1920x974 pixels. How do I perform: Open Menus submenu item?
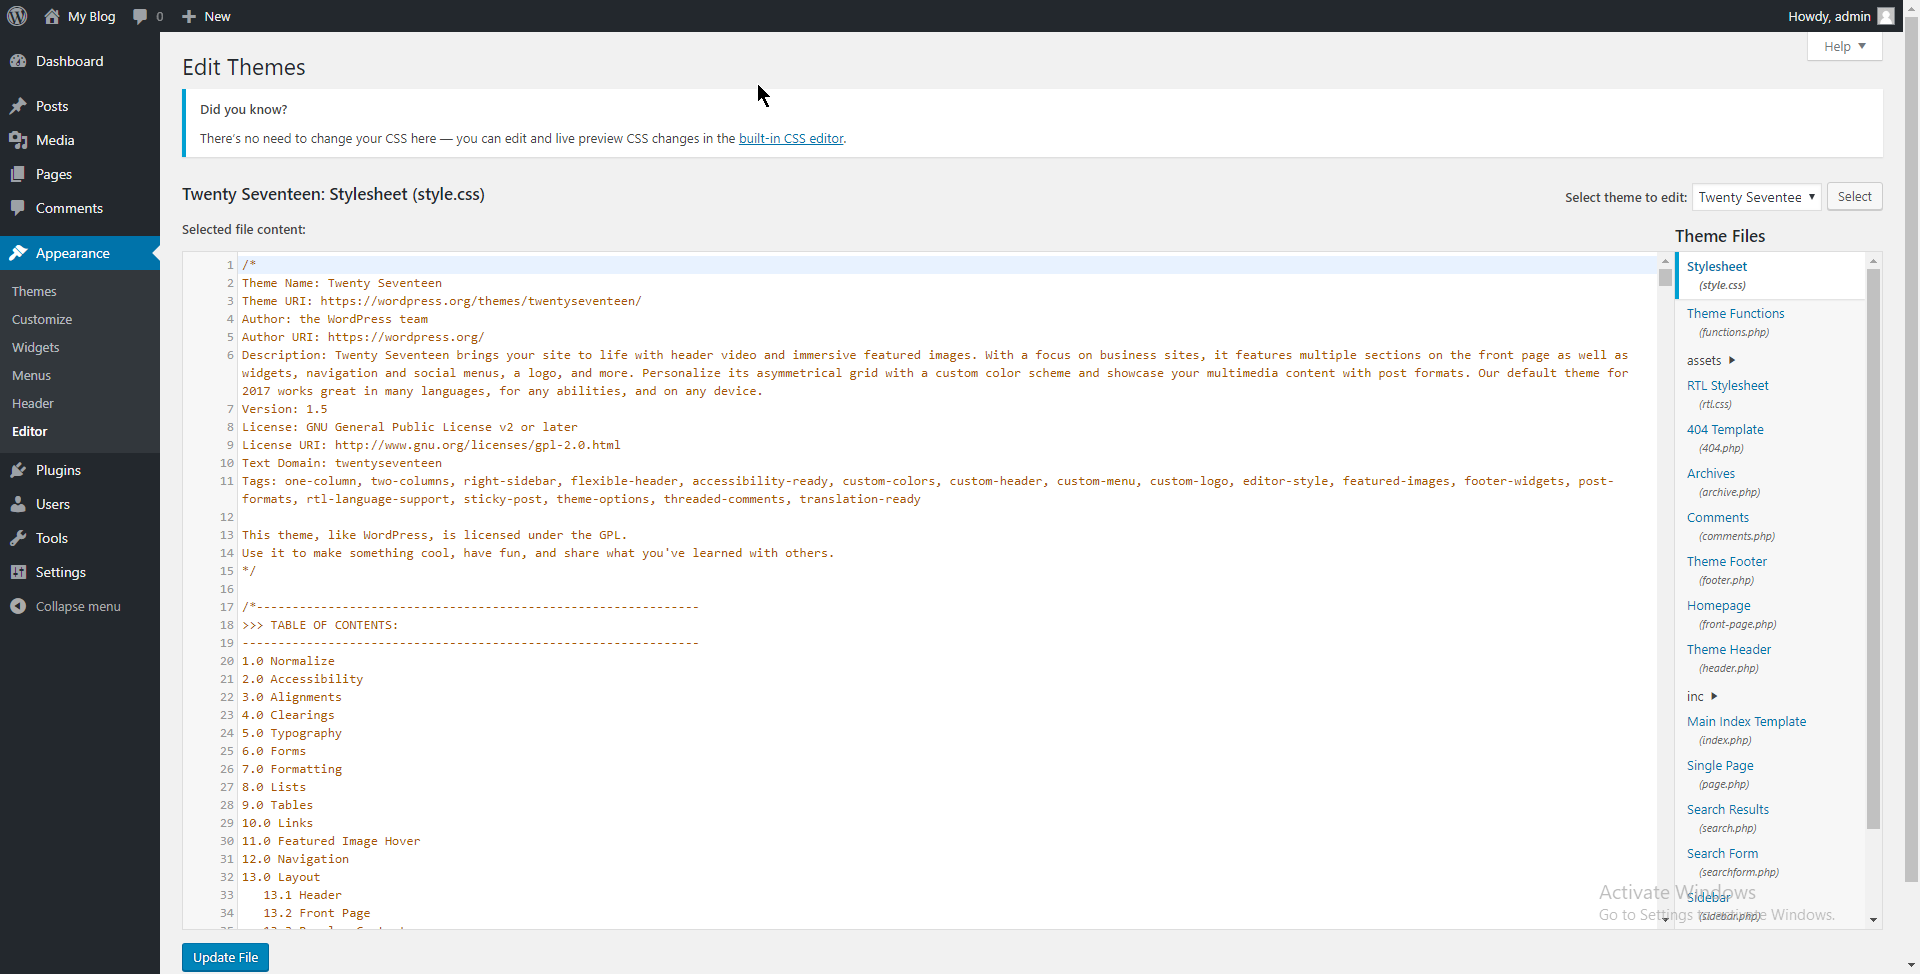(31, 375)
